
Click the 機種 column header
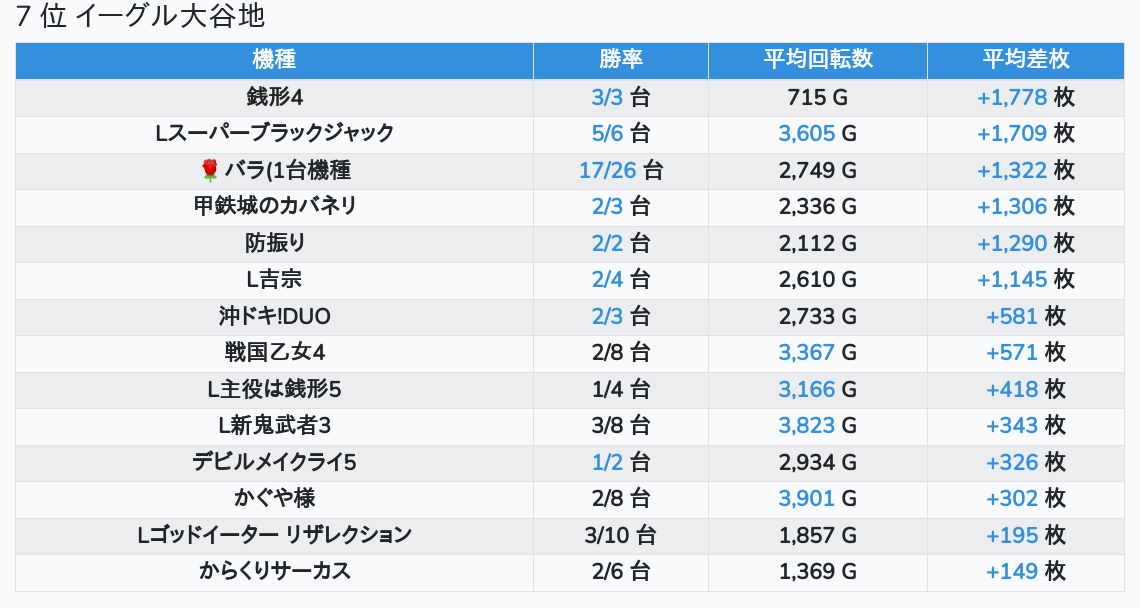point(274,60)
